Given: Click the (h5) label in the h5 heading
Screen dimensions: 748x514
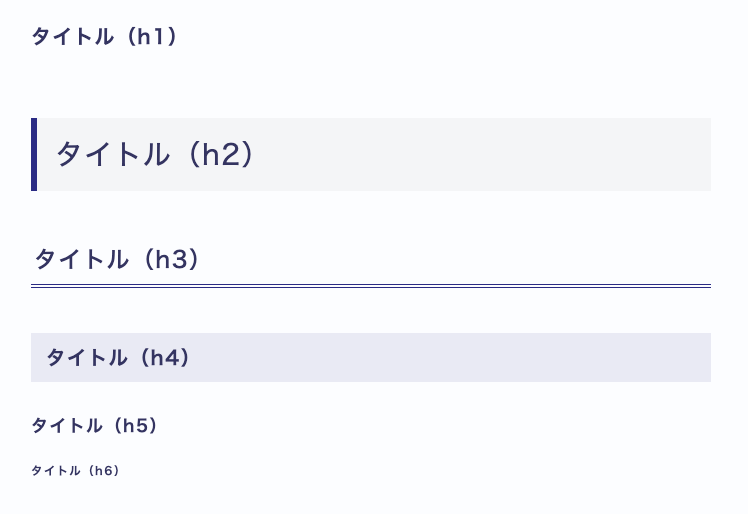Looking at the screenshot, I should click(135, 425).
